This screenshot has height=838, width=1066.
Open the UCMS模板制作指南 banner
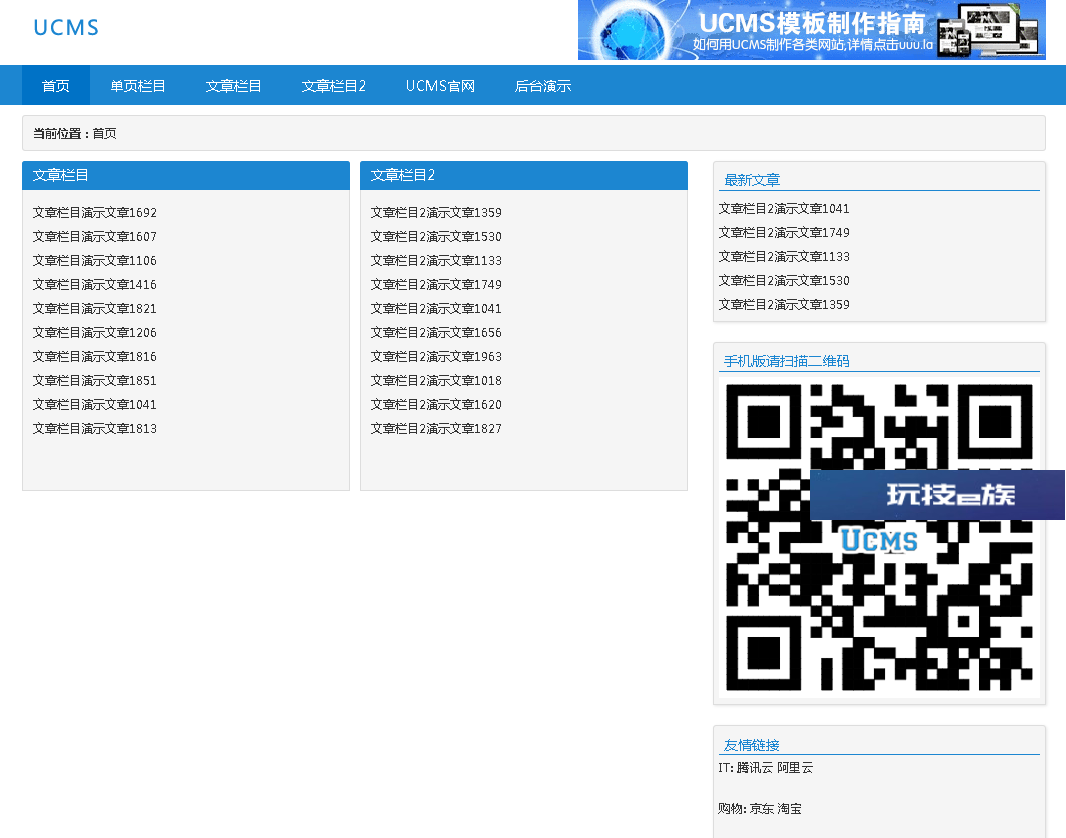pyautogui.click(x=811, y=30)
